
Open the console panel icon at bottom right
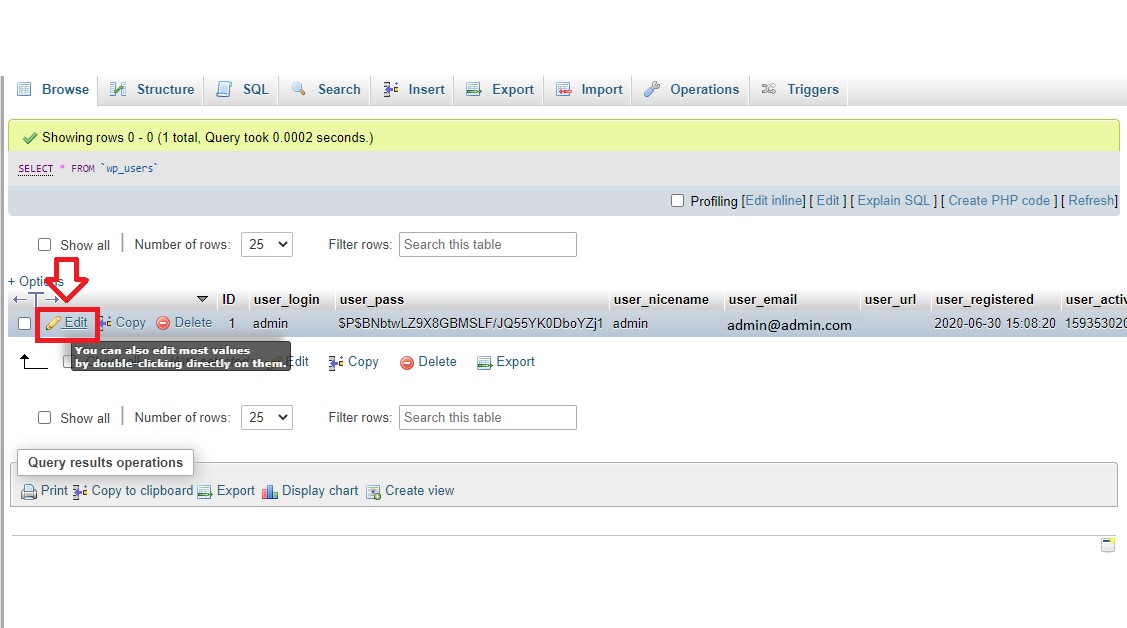pyautogui.click(x=1108, y=545)
